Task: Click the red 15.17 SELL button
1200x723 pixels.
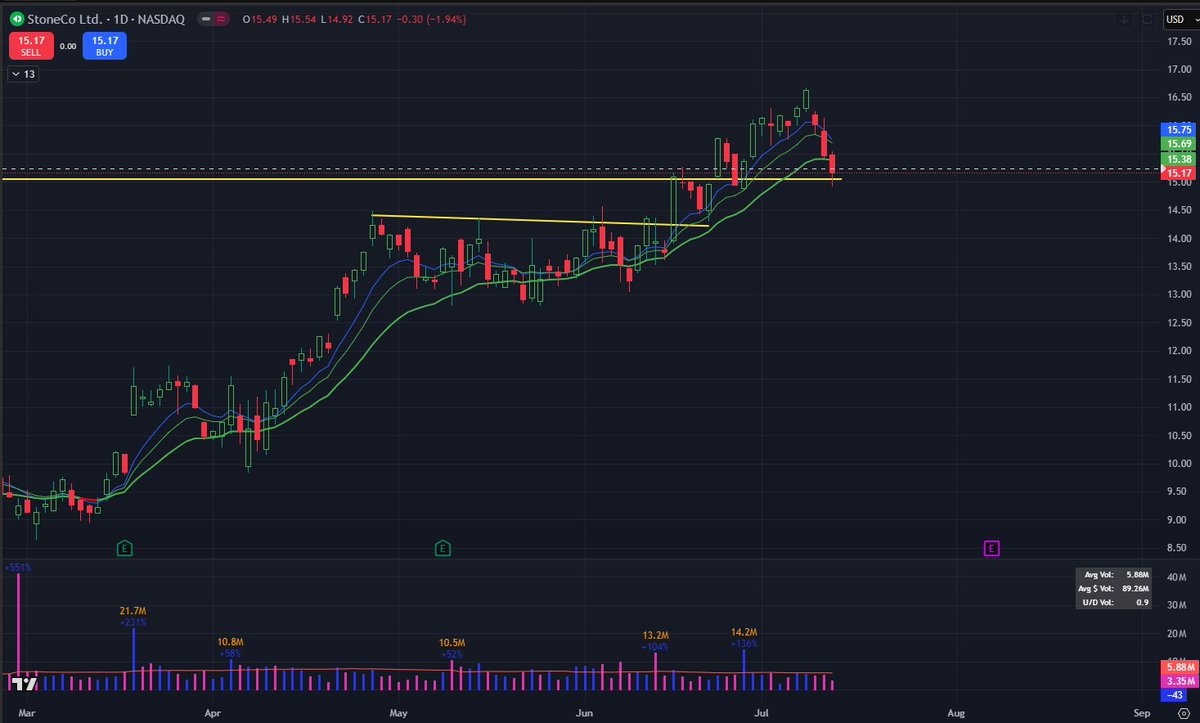Action: pyautogui.click(x=29, y=44)
